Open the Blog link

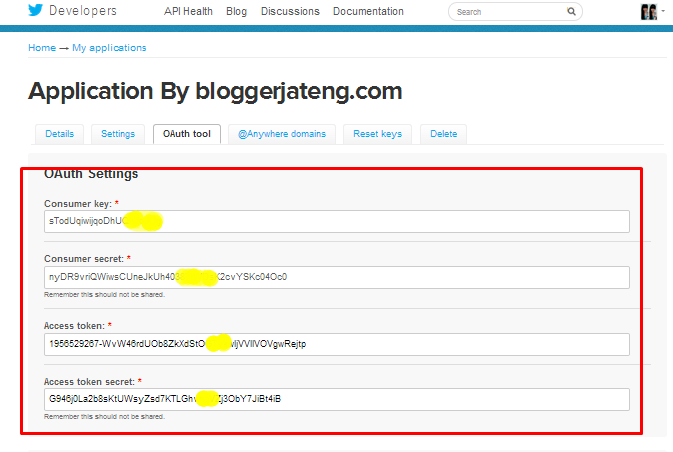(236, 12)
